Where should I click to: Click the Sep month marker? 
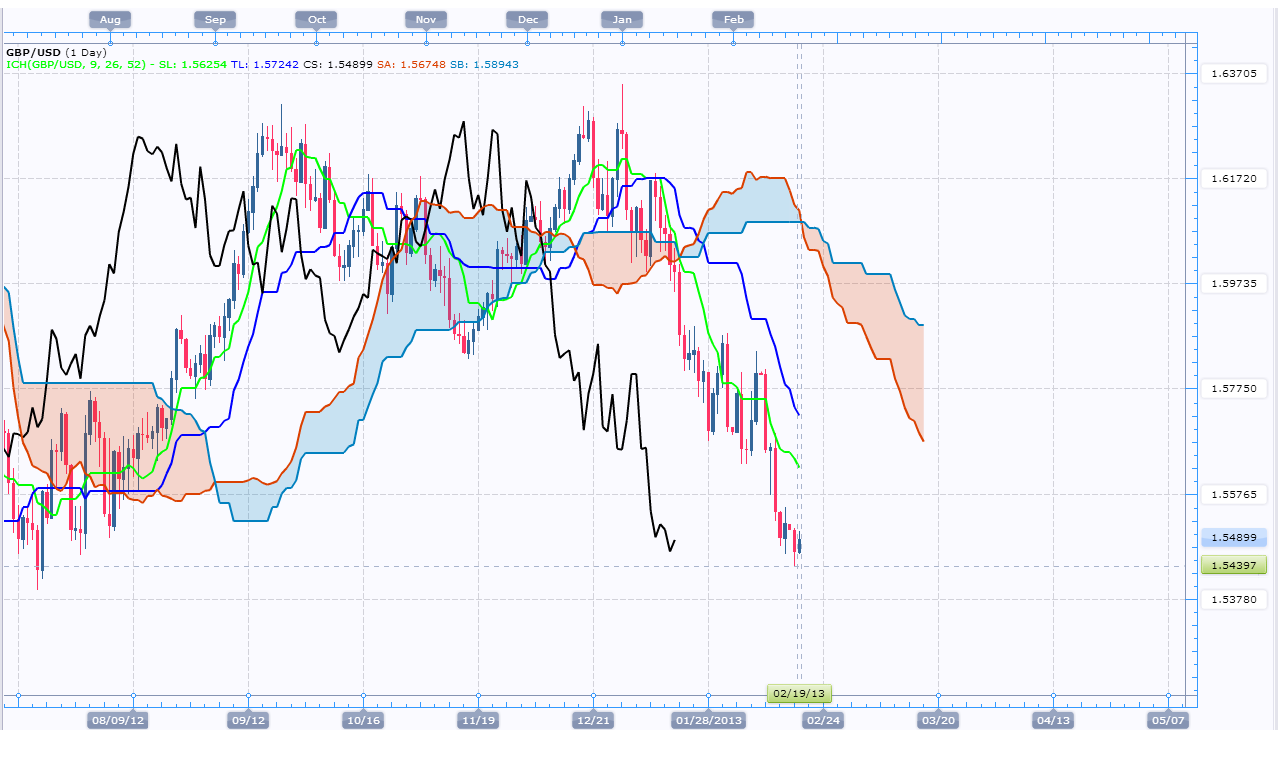[215, 19]
